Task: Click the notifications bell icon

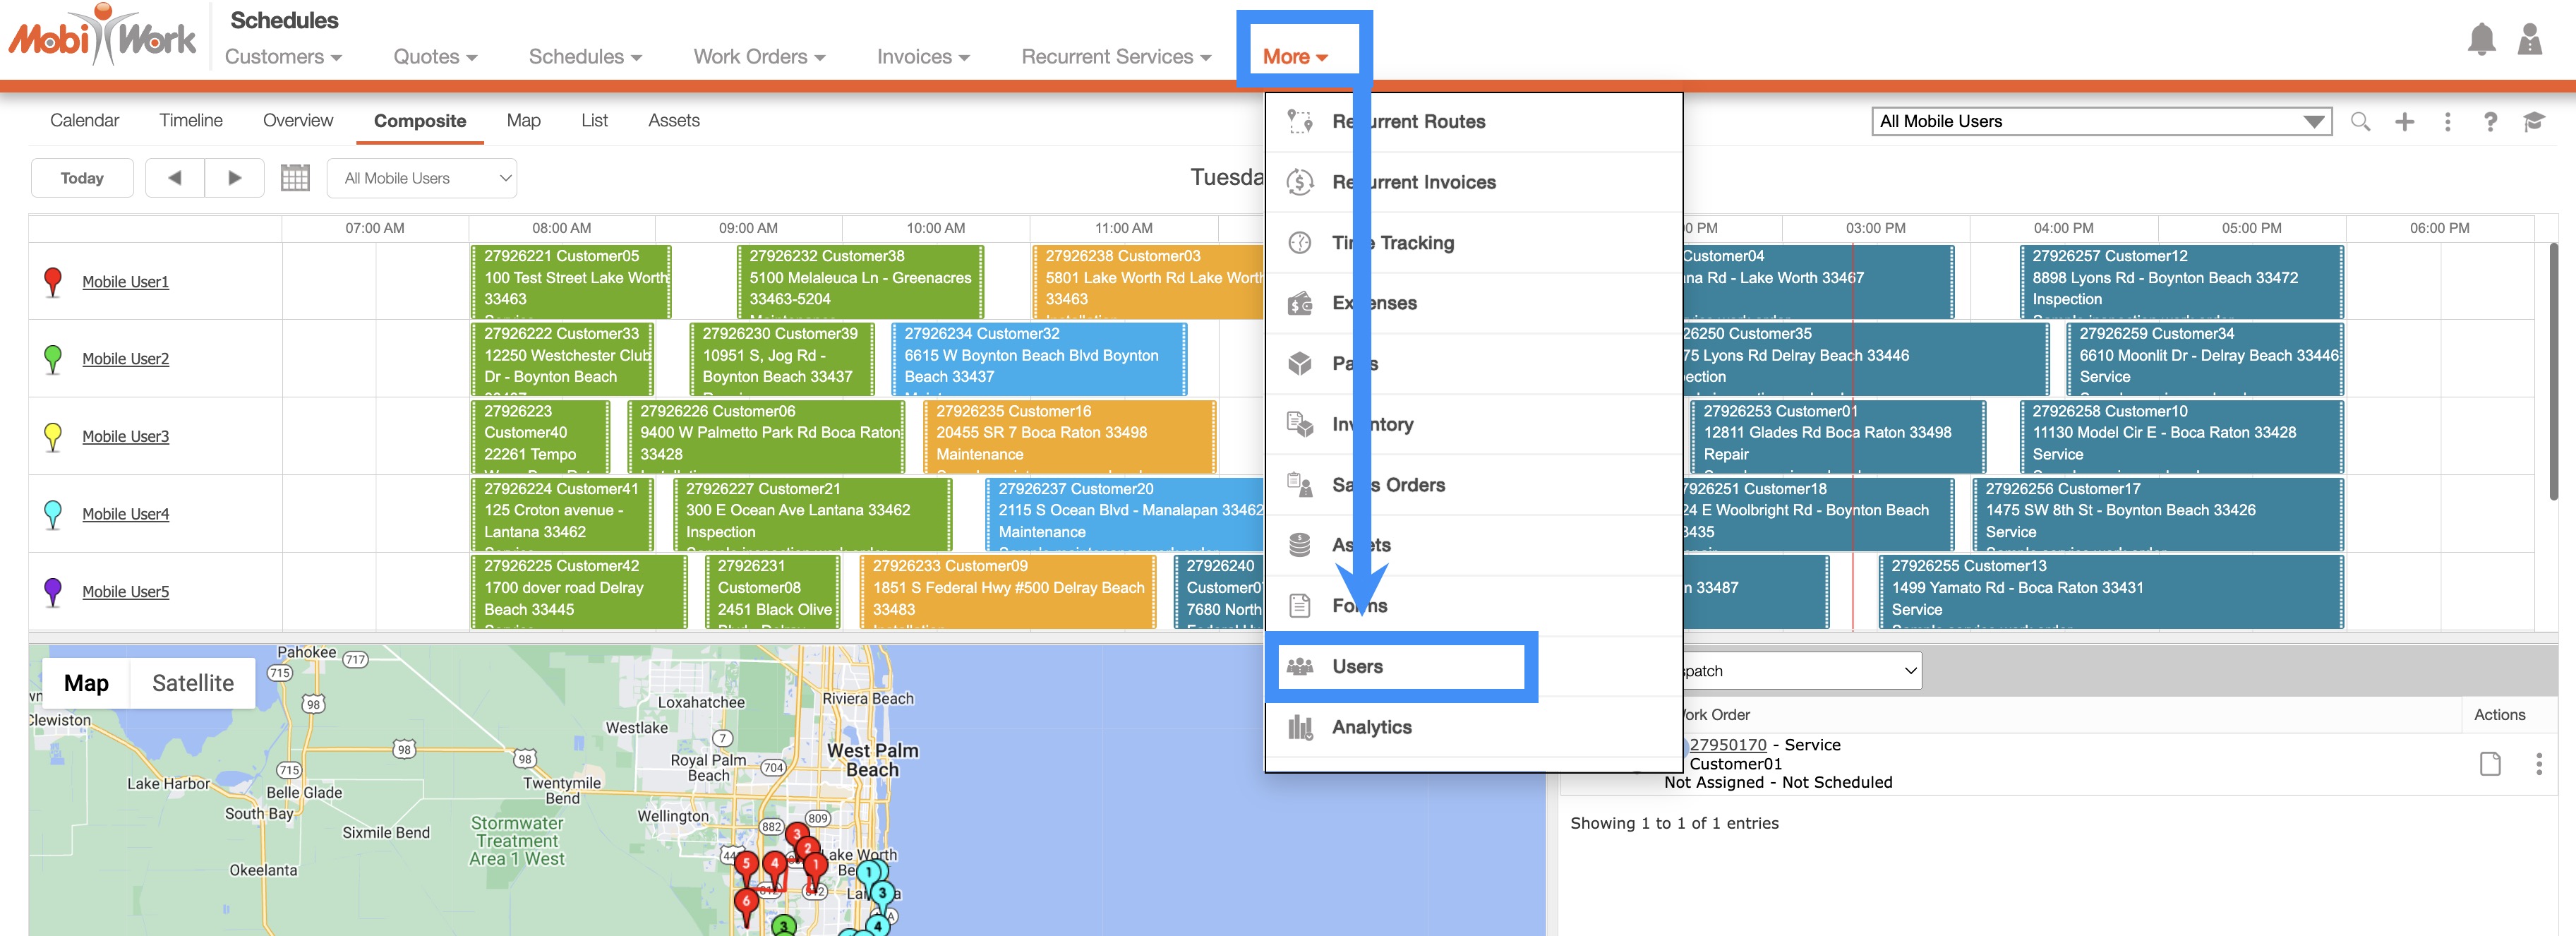Action: pos(2481,40)
